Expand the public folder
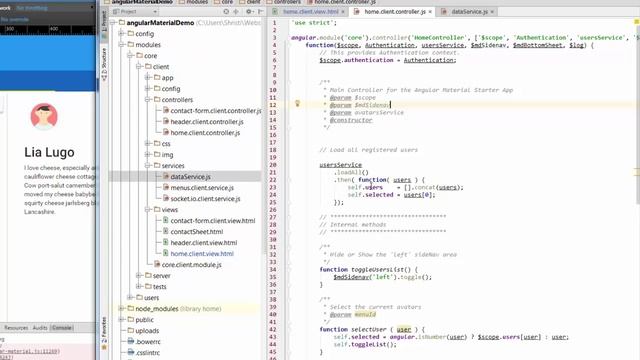 tap(122, 320)
